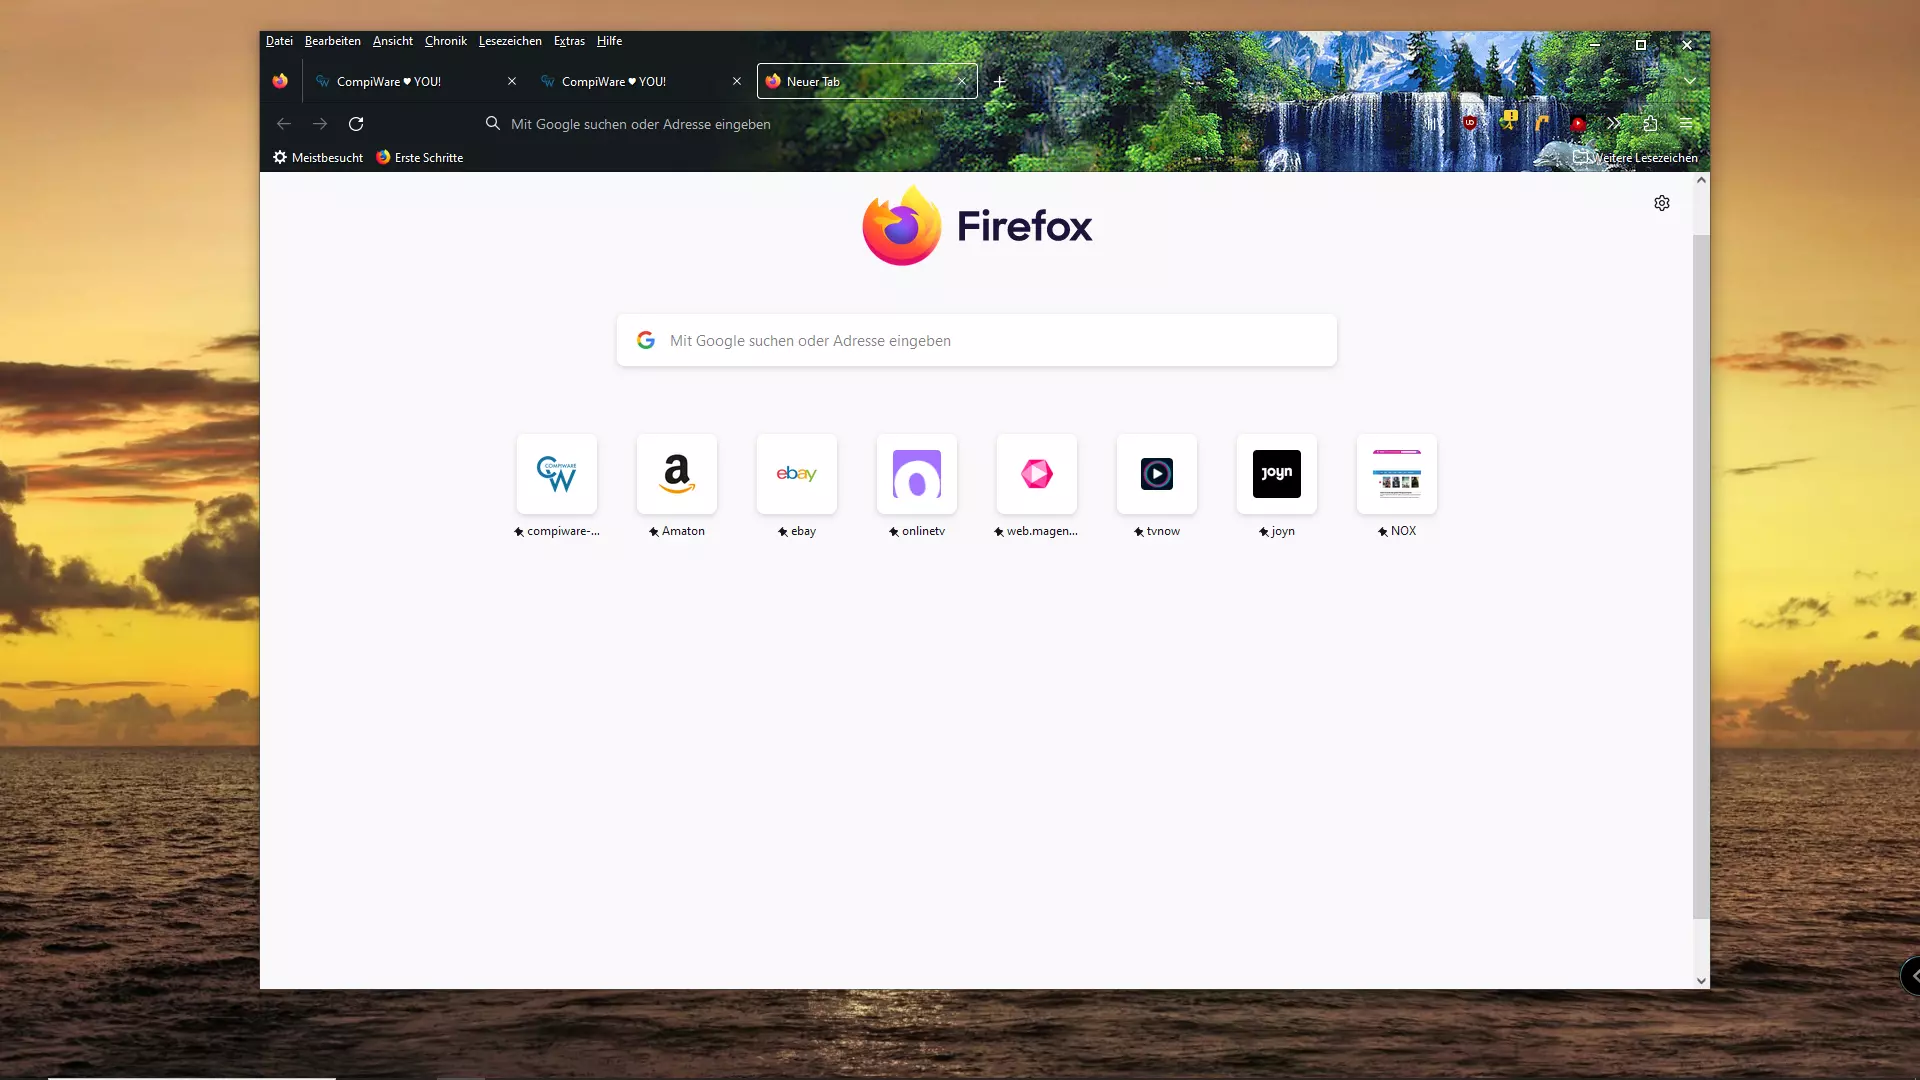Open the Erste Schritte bookmark

420,157
